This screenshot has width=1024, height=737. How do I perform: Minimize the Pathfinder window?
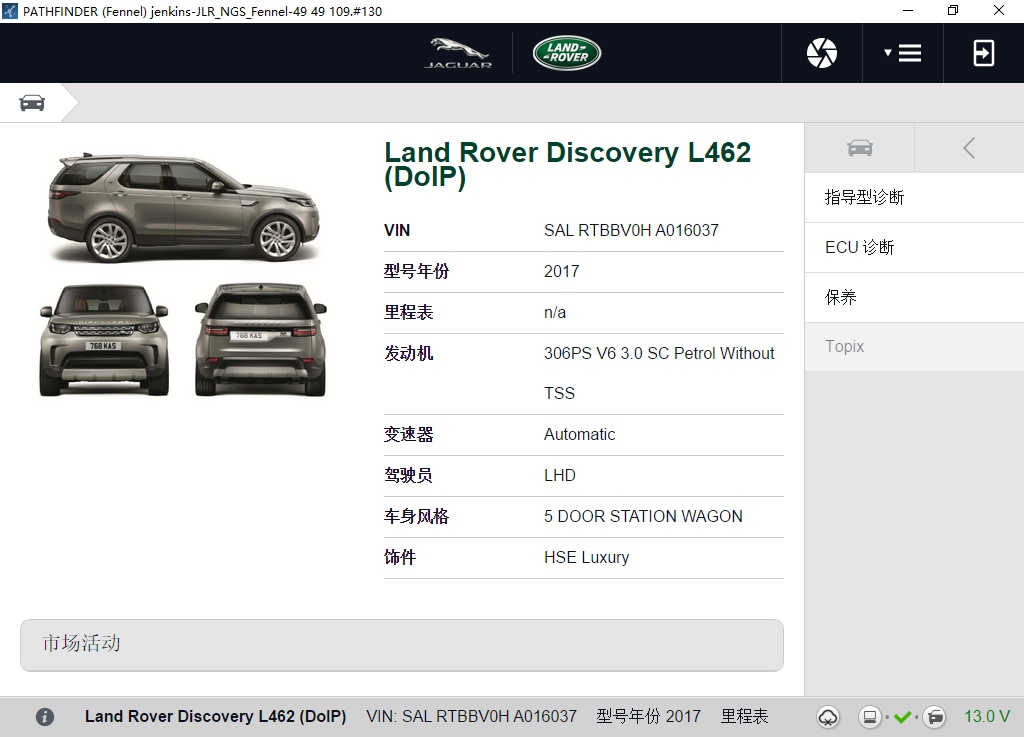pos(908,11)
